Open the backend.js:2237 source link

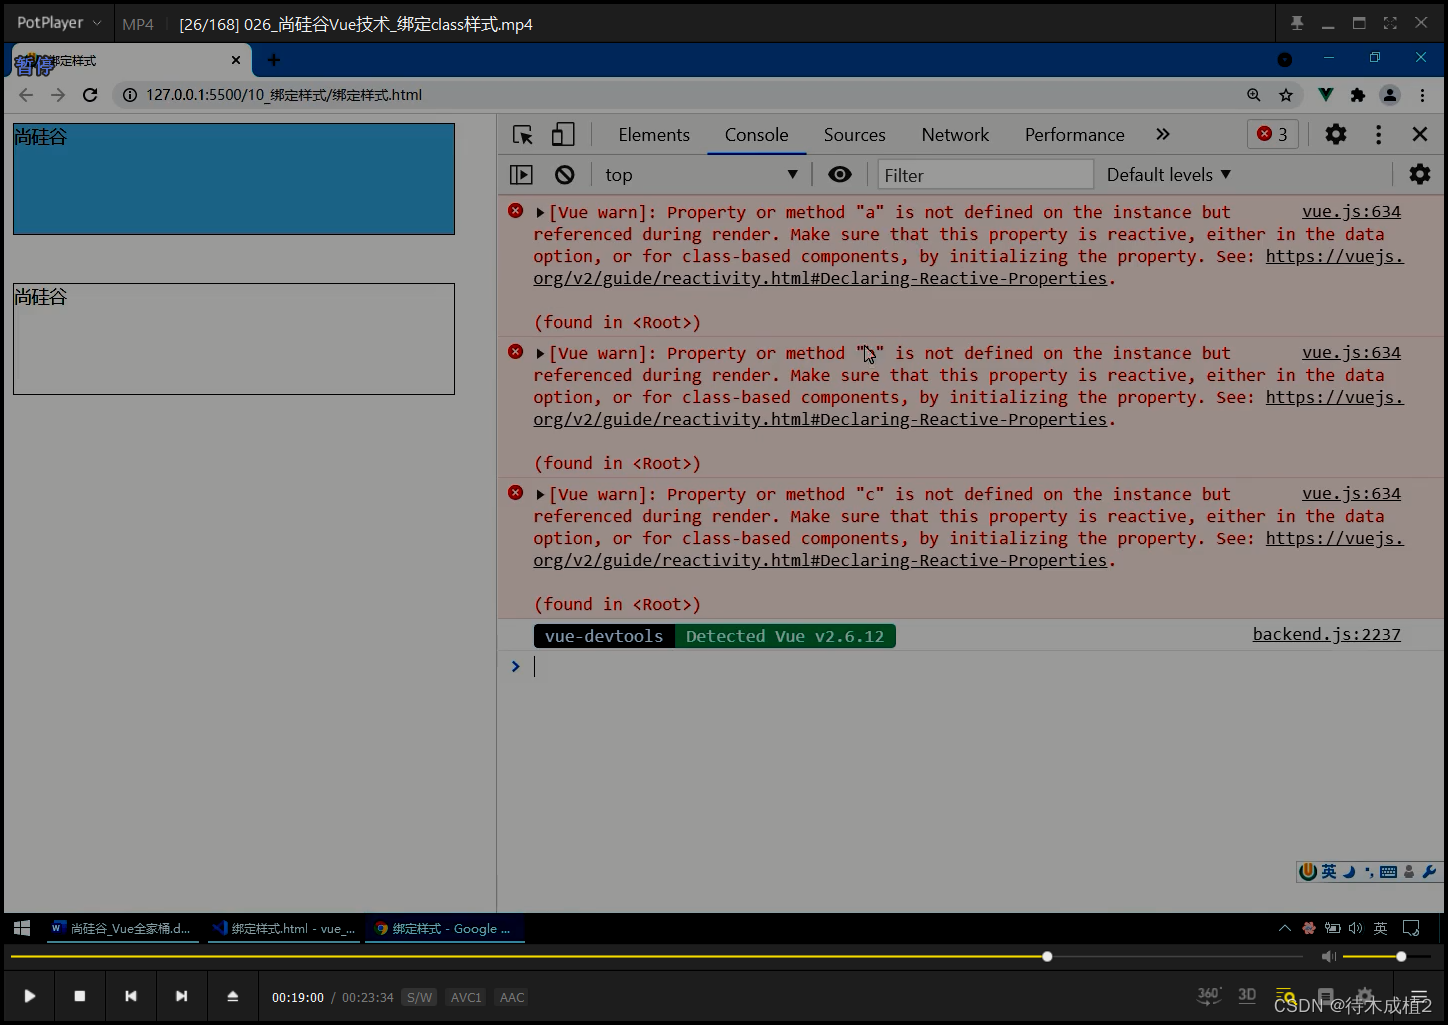1326,634
